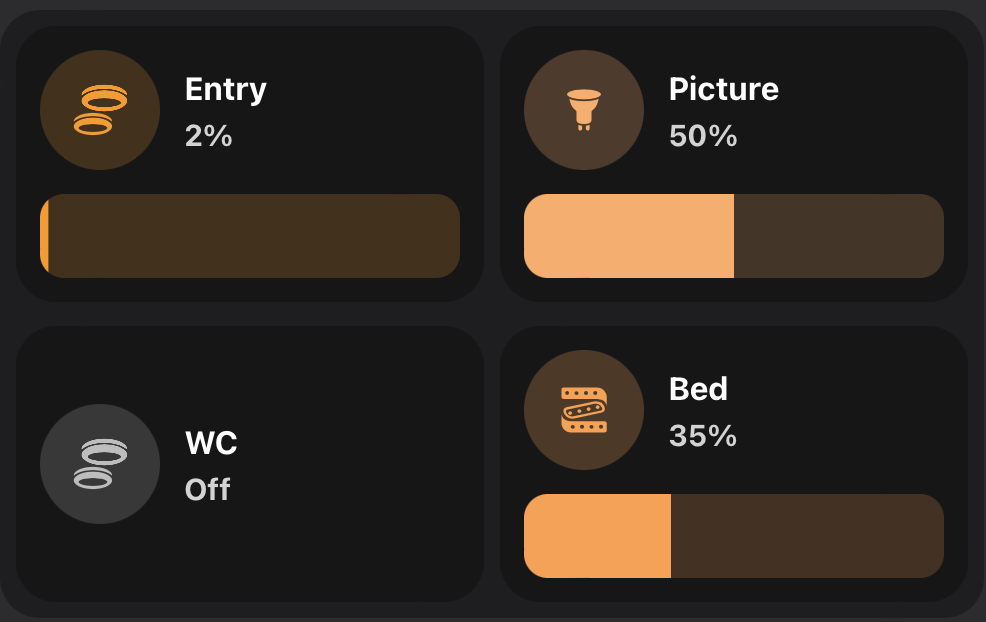
Task: Click the Picture 50% brightness text
Action: pyautogui.click(x=703, y=136)
